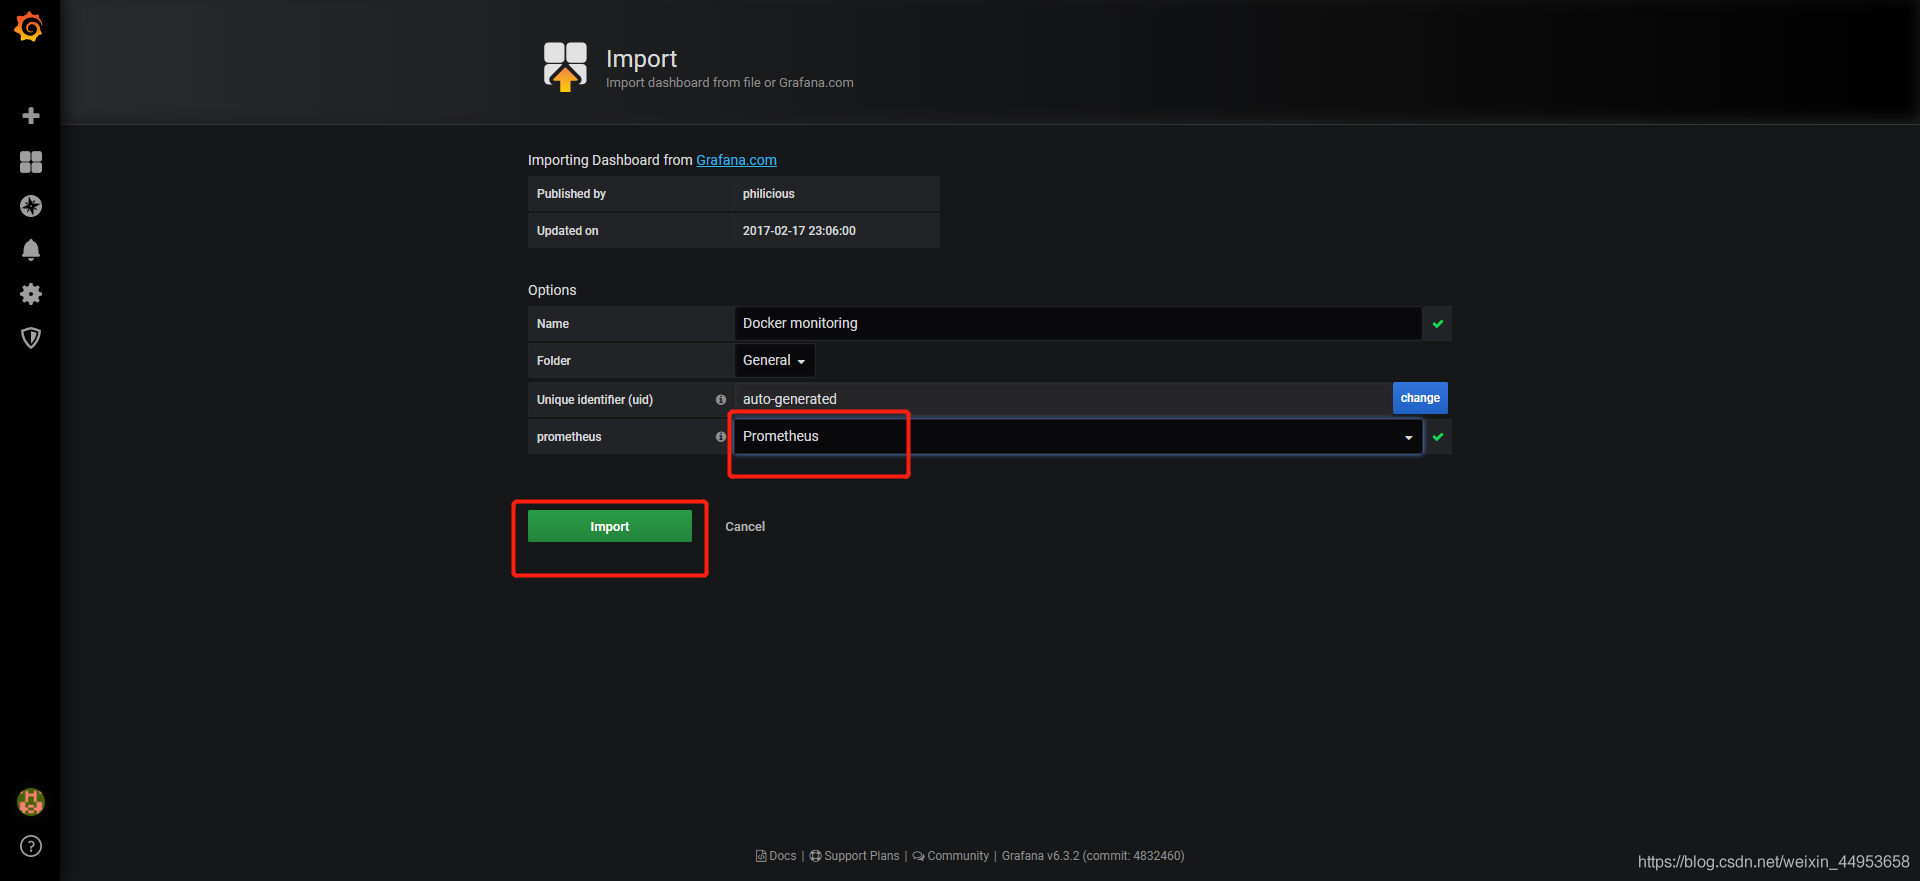Open the Community footer link
1920x881 pixels.
click(x=950, y=856)
